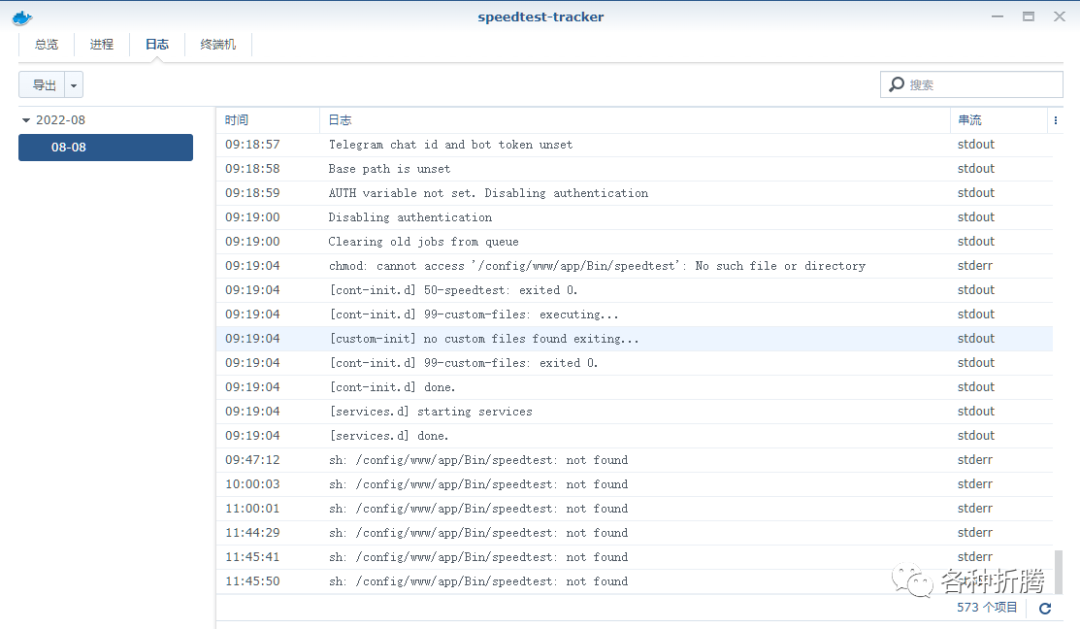The height and width of the screenshot is (629, 1080).
Task: Click the 日志 column header
Action: (x=340, y=120)
